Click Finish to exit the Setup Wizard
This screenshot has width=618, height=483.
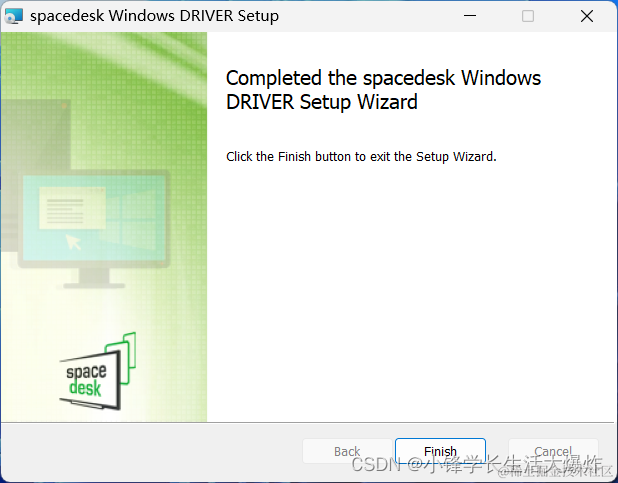click(440, 451)
